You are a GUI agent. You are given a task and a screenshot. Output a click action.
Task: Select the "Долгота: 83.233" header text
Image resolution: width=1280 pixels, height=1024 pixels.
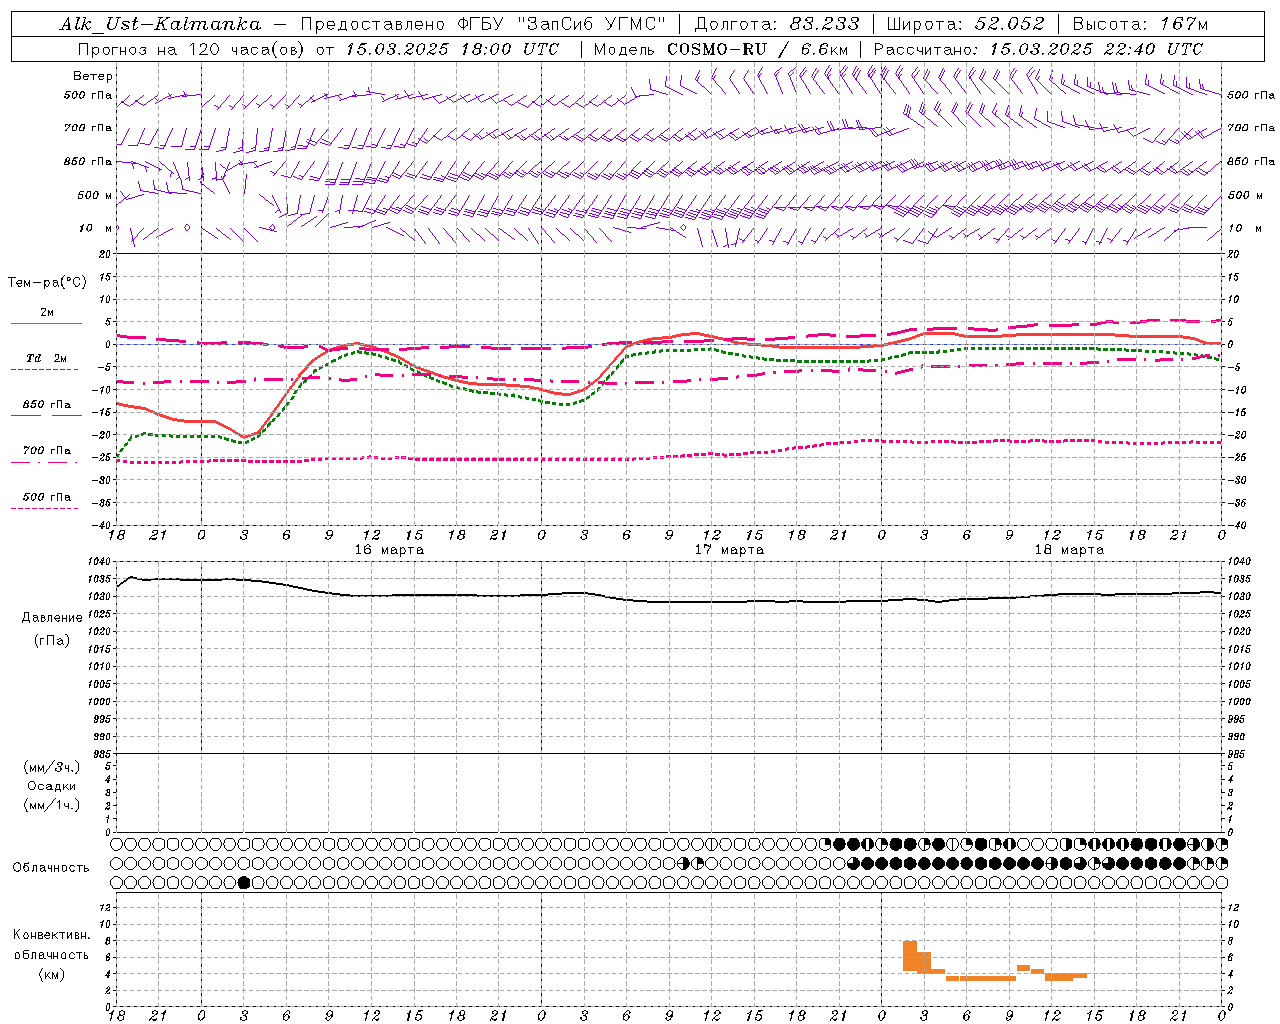pyautogui.click(x=777, y=24)
